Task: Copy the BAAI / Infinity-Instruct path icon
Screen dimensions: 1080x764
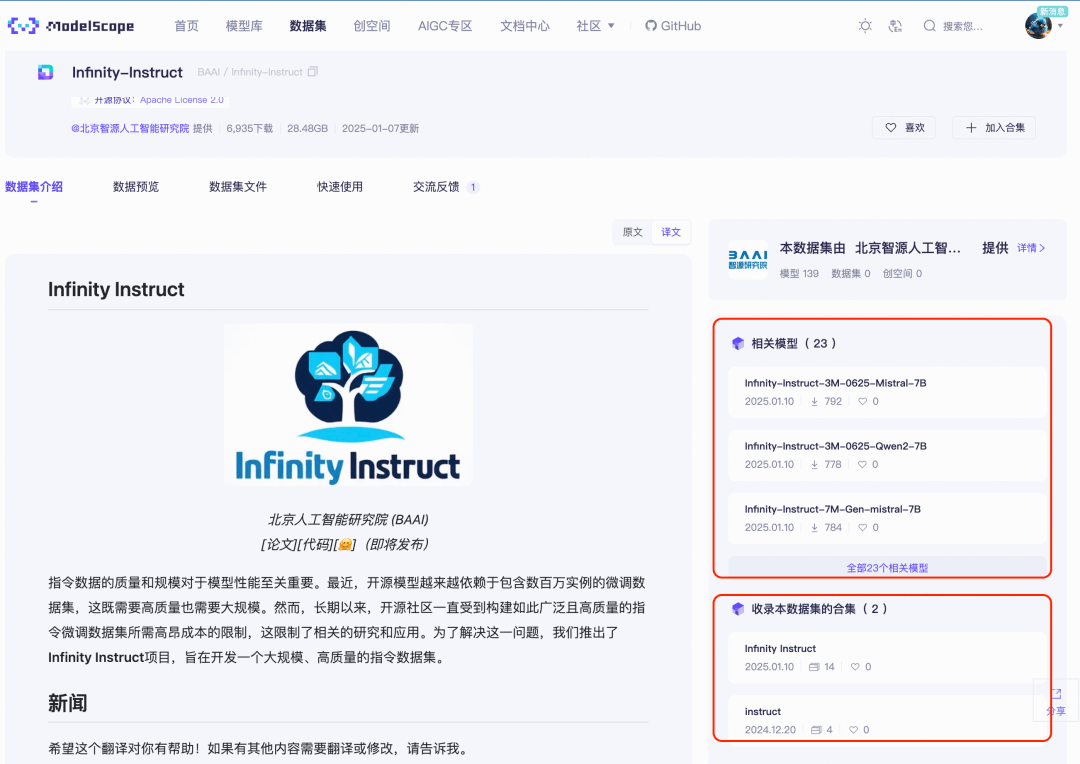Action: point(313,72)
